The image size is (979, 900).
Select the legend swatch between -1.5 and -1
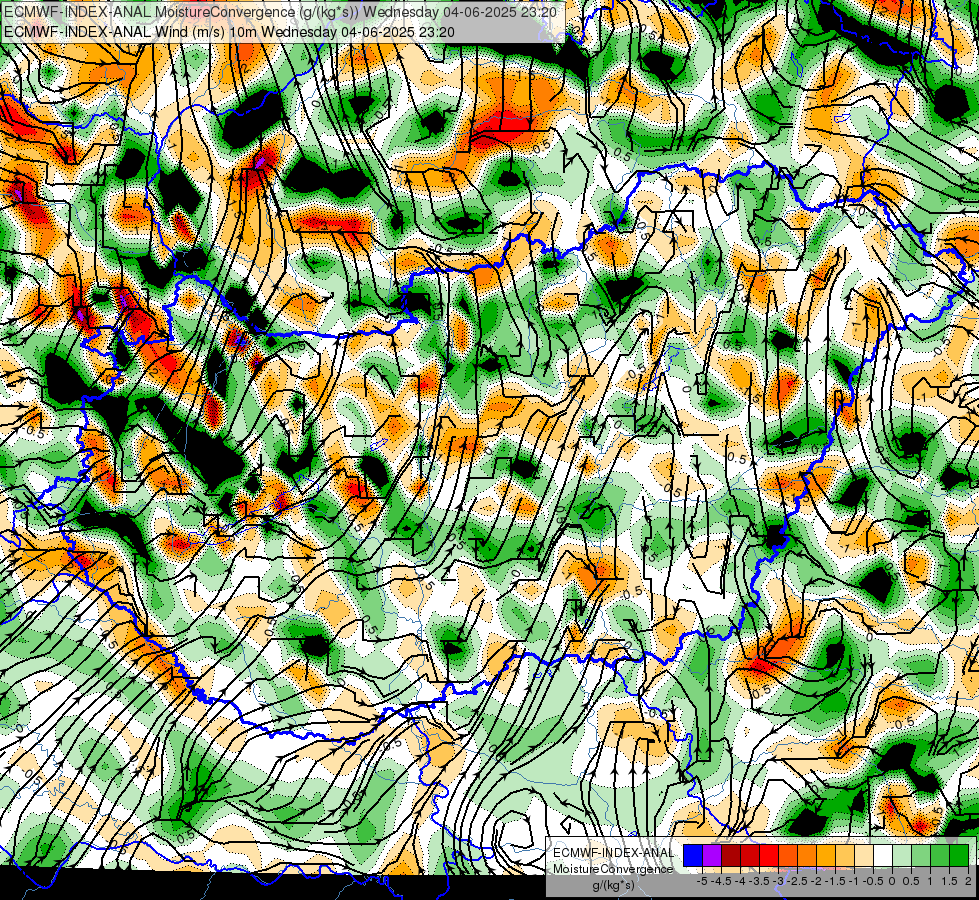coord(845,855)
